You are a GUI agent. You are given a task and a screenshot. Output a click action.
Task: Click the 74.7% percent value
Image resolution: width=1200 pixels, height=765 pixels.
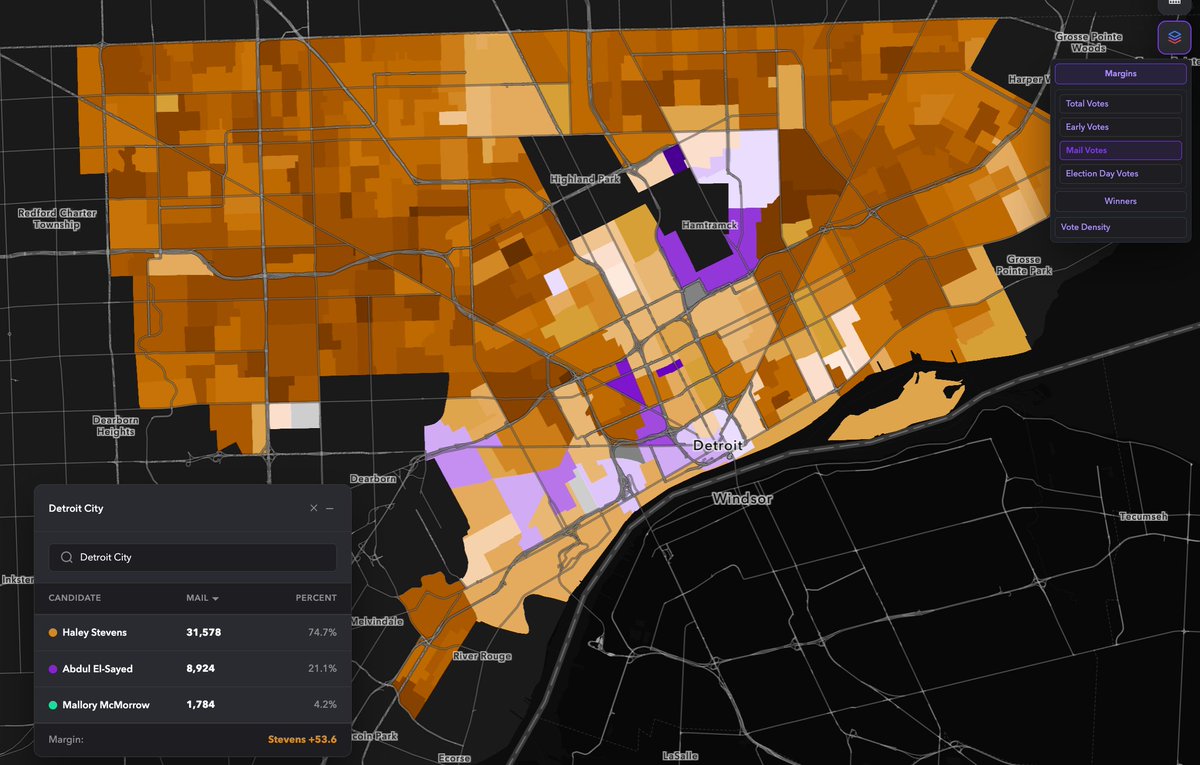tap(322, 633)
